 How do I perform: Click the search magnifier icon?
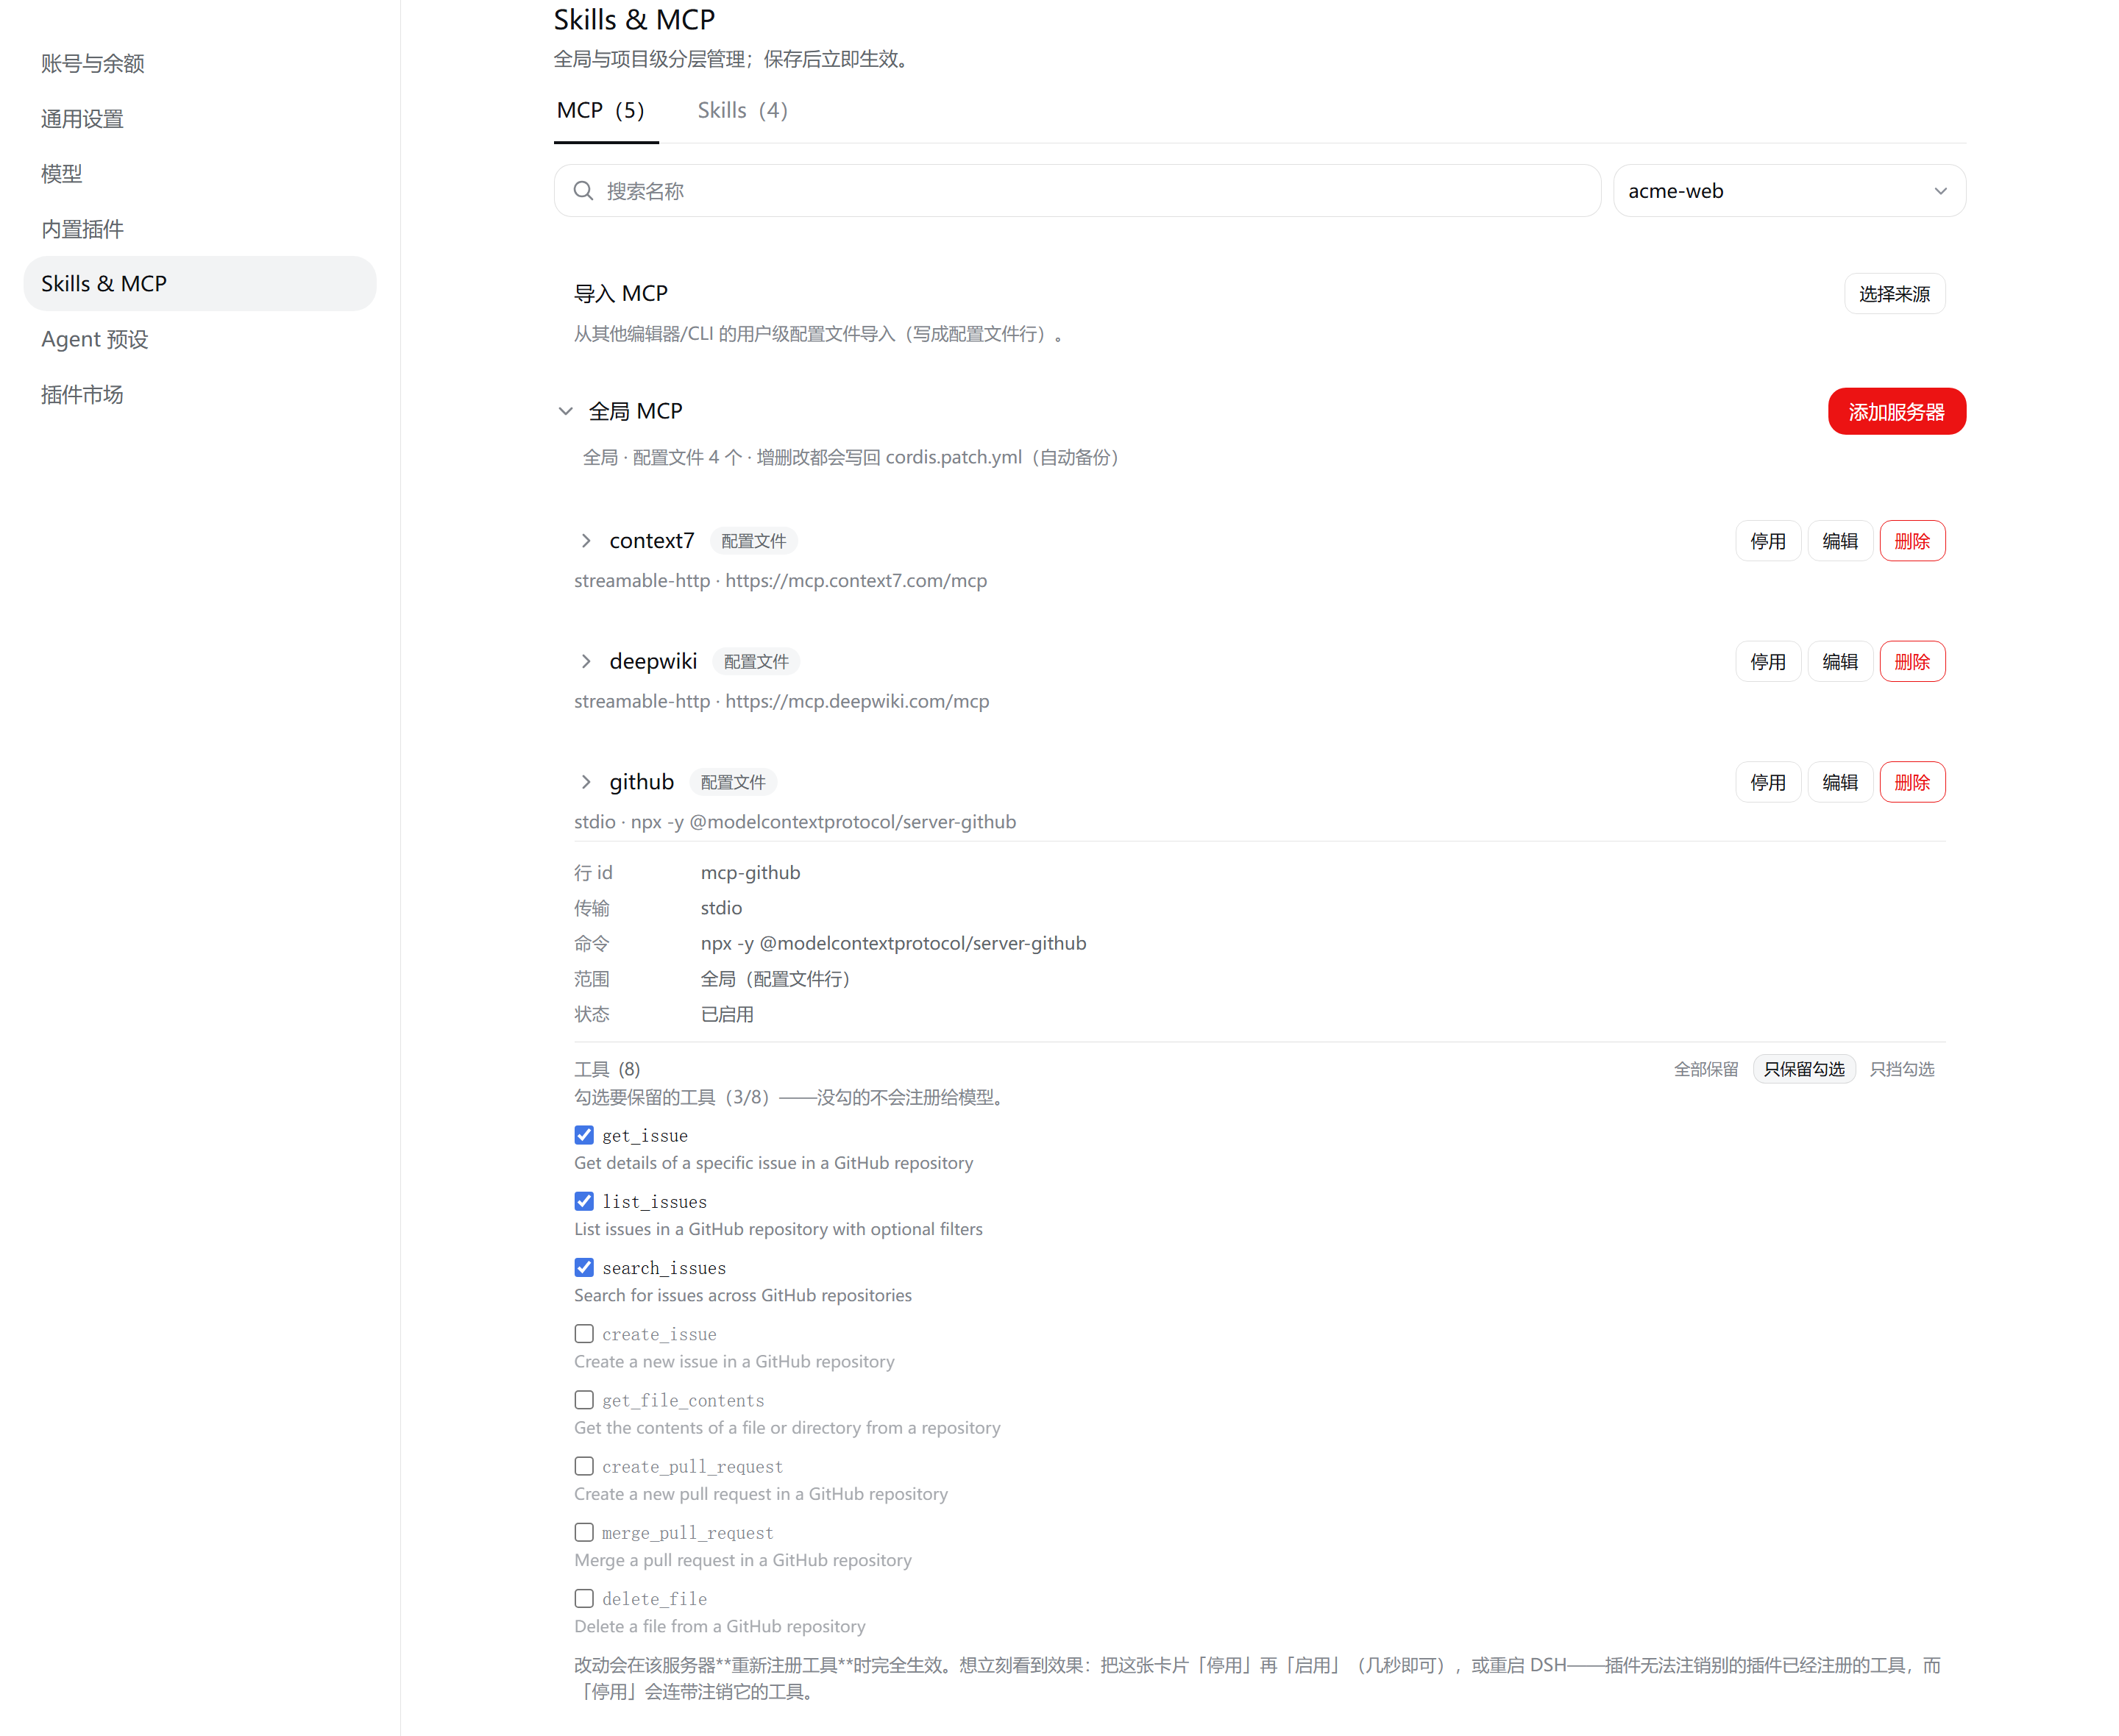click(583, 190)
